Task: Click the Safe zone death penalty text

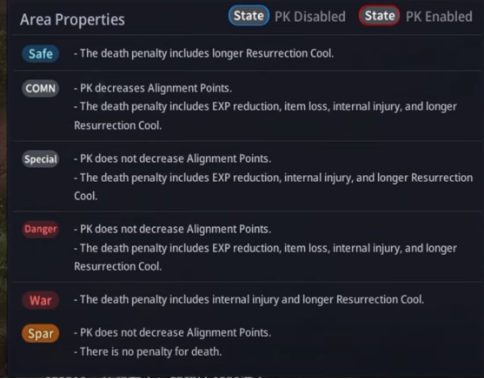Action: coord(204,53)
